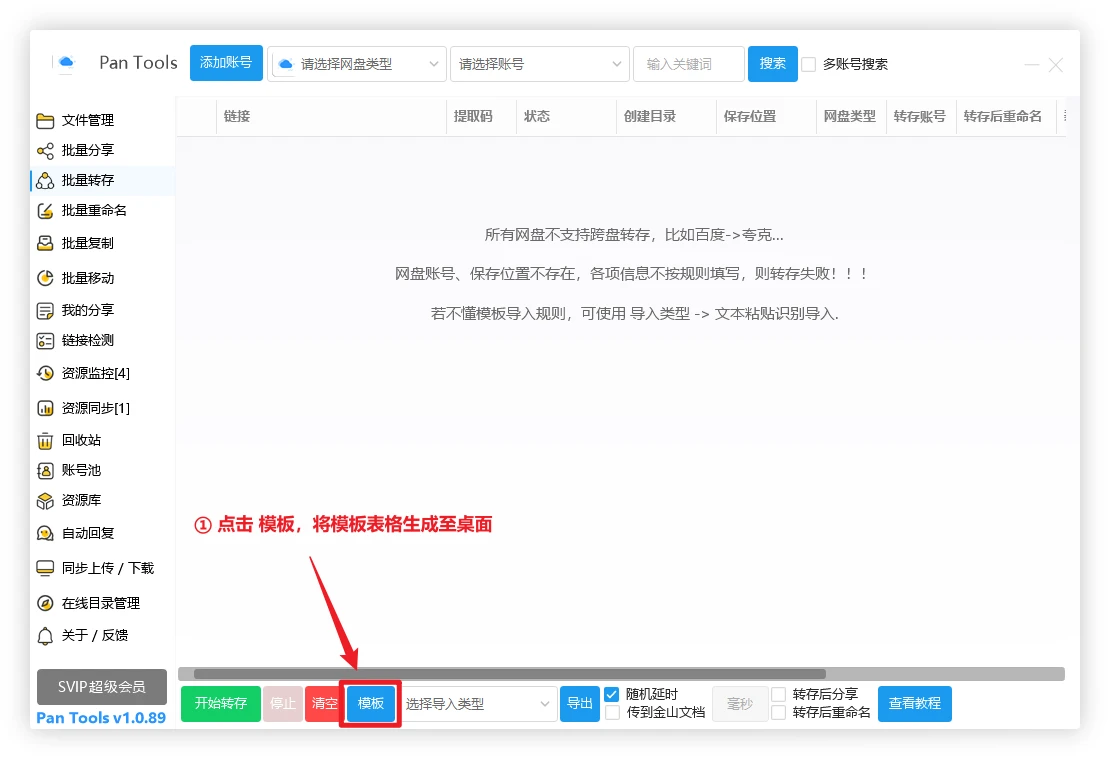
Task: Open 链接检测 in the sidebar
Action: [87, 341]
